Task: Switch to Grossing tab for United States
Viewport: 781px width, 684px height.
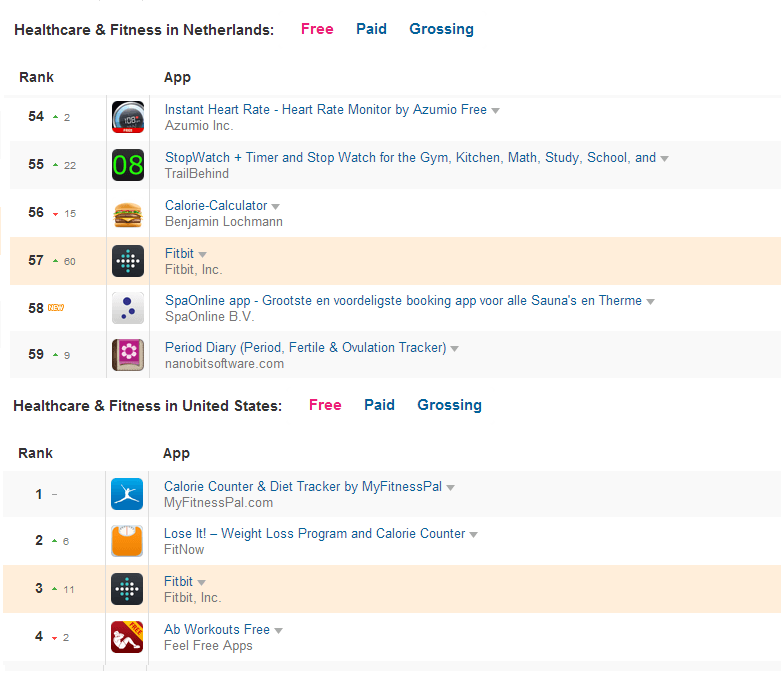Action: coord(449,405)
